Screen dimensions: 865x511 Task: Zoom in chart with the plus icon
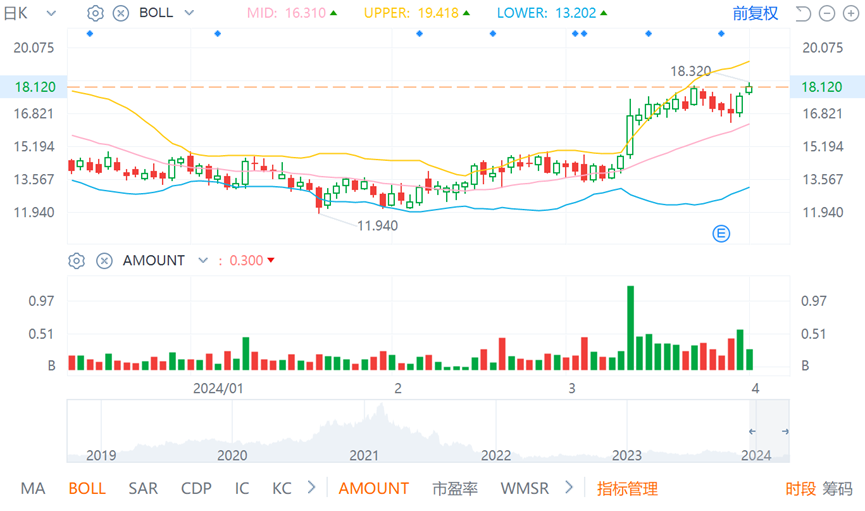[x=851, y=13]
